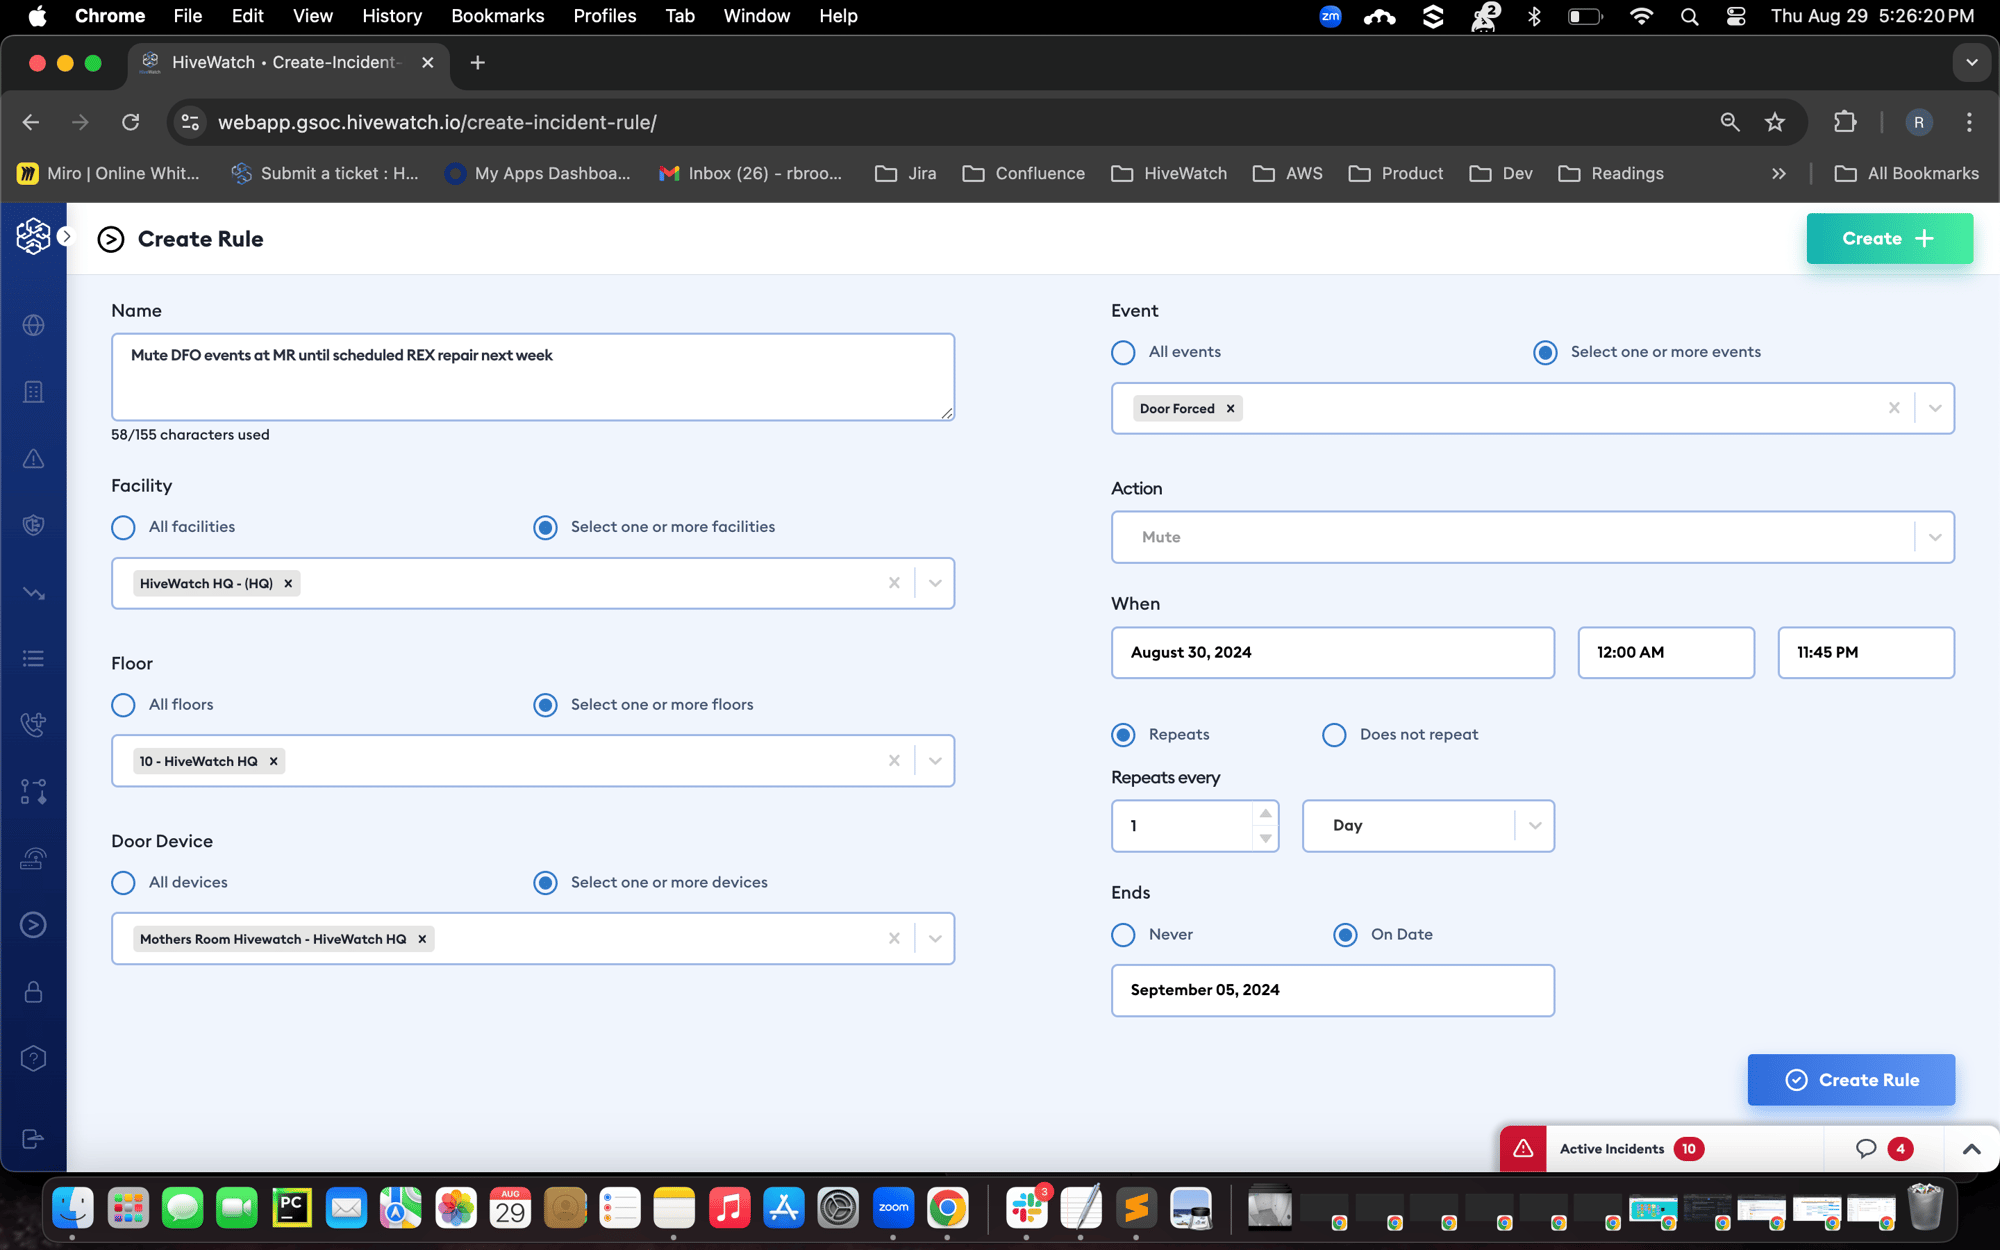Remove the Mothers Room Hivewatch device tag
This screenshot has height=1250, width=2000.
click(x=422, y=939)
